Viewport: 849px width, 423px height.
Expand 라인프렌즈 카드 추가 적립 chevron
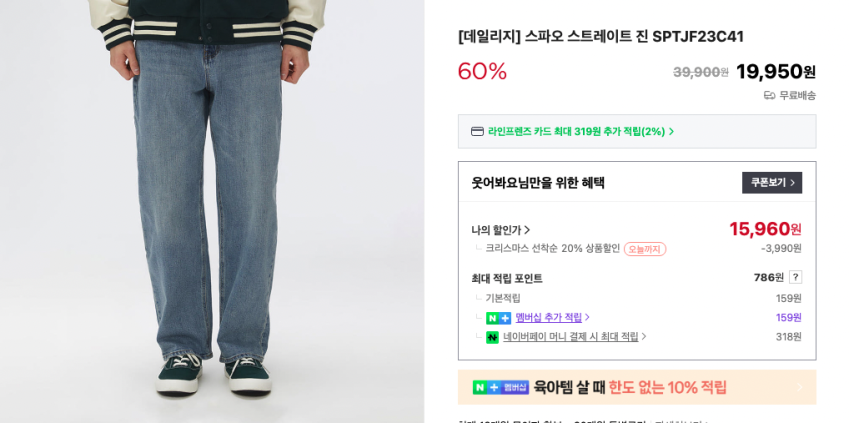(671, 132)
